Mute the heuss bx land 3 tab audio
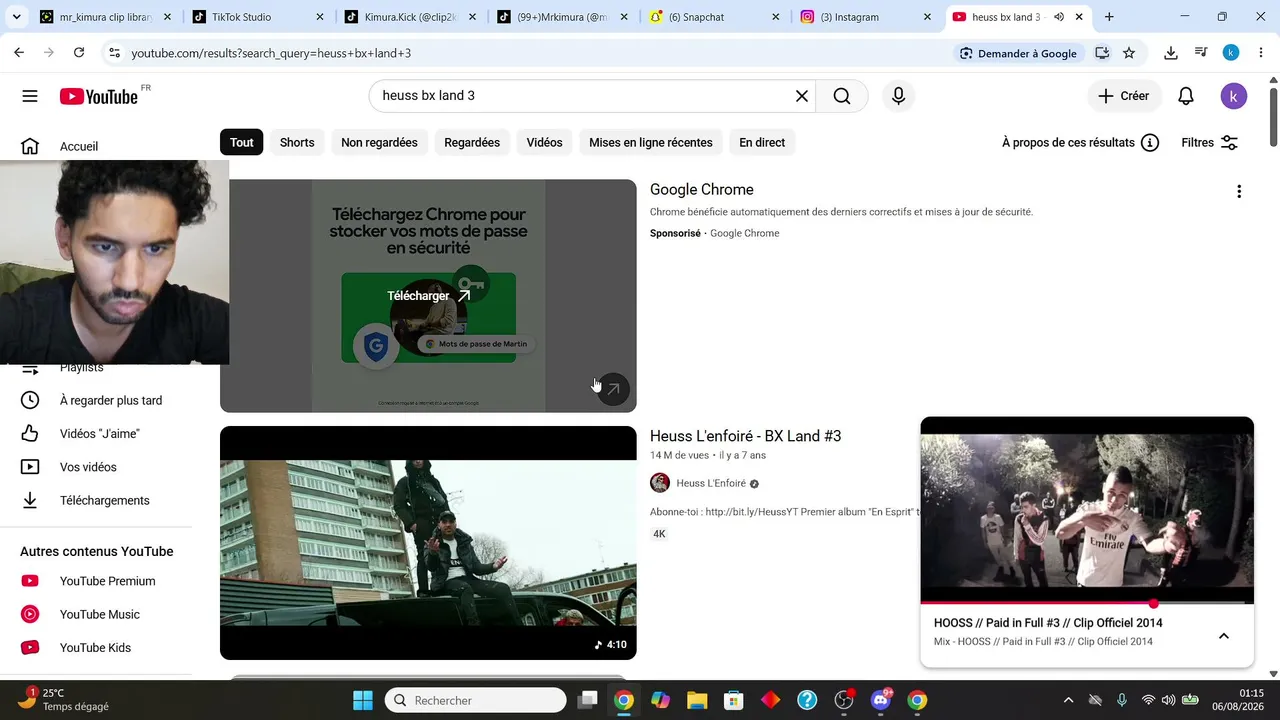 click(1059, 17)
